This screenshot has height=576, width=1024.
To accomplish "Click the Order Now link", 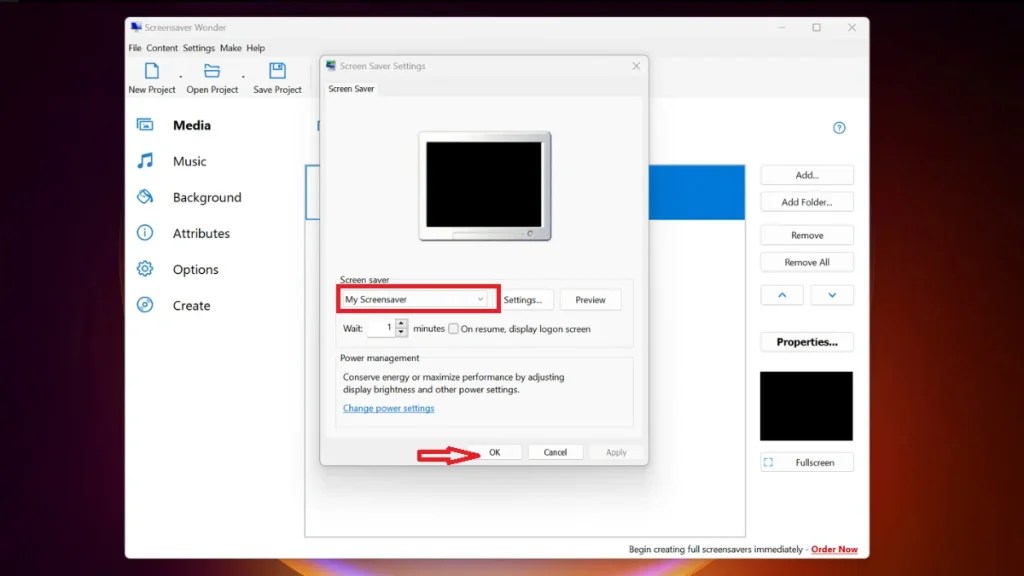I will [x=834, y=549].
